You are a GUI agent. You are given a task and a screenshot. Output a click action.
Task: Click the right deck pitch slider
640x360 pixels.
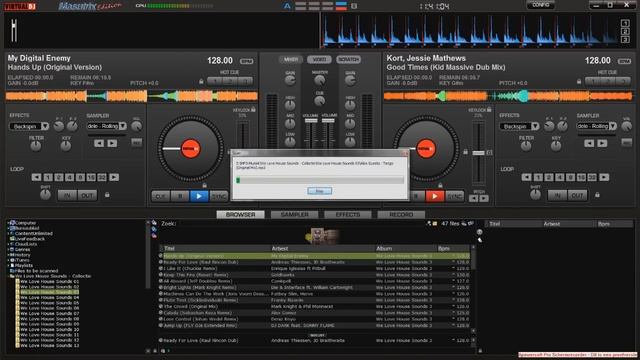tap(478, 153)
